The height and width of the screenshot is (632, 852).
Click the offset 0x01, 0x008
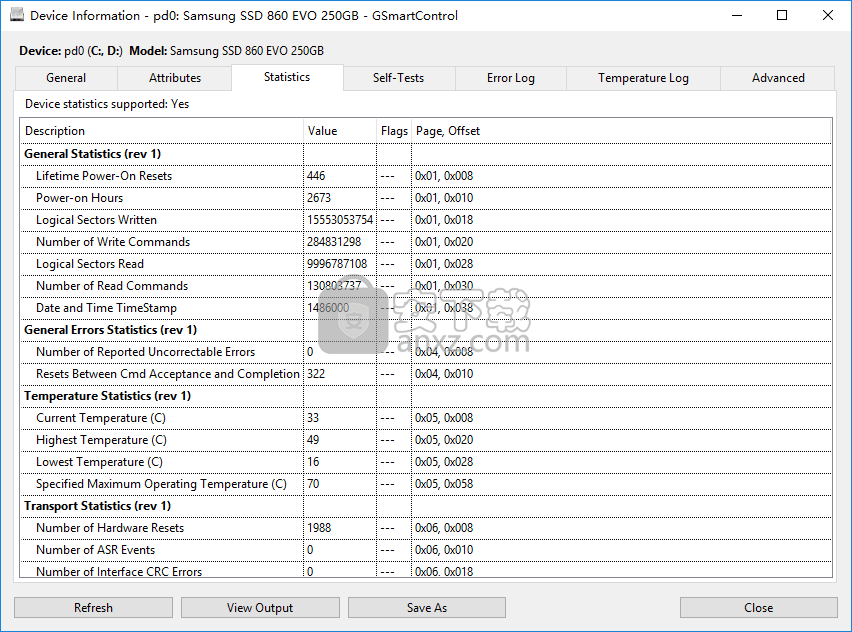pos(444,176)
